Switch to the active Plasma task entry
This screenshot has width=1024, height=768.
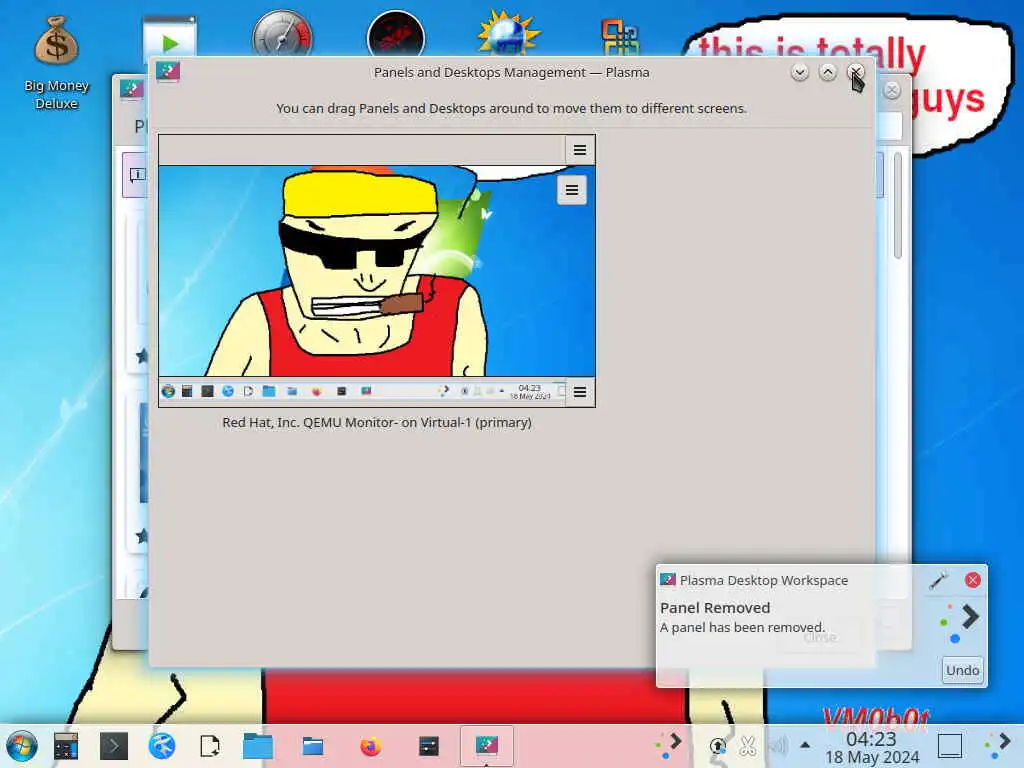point(487,746)
